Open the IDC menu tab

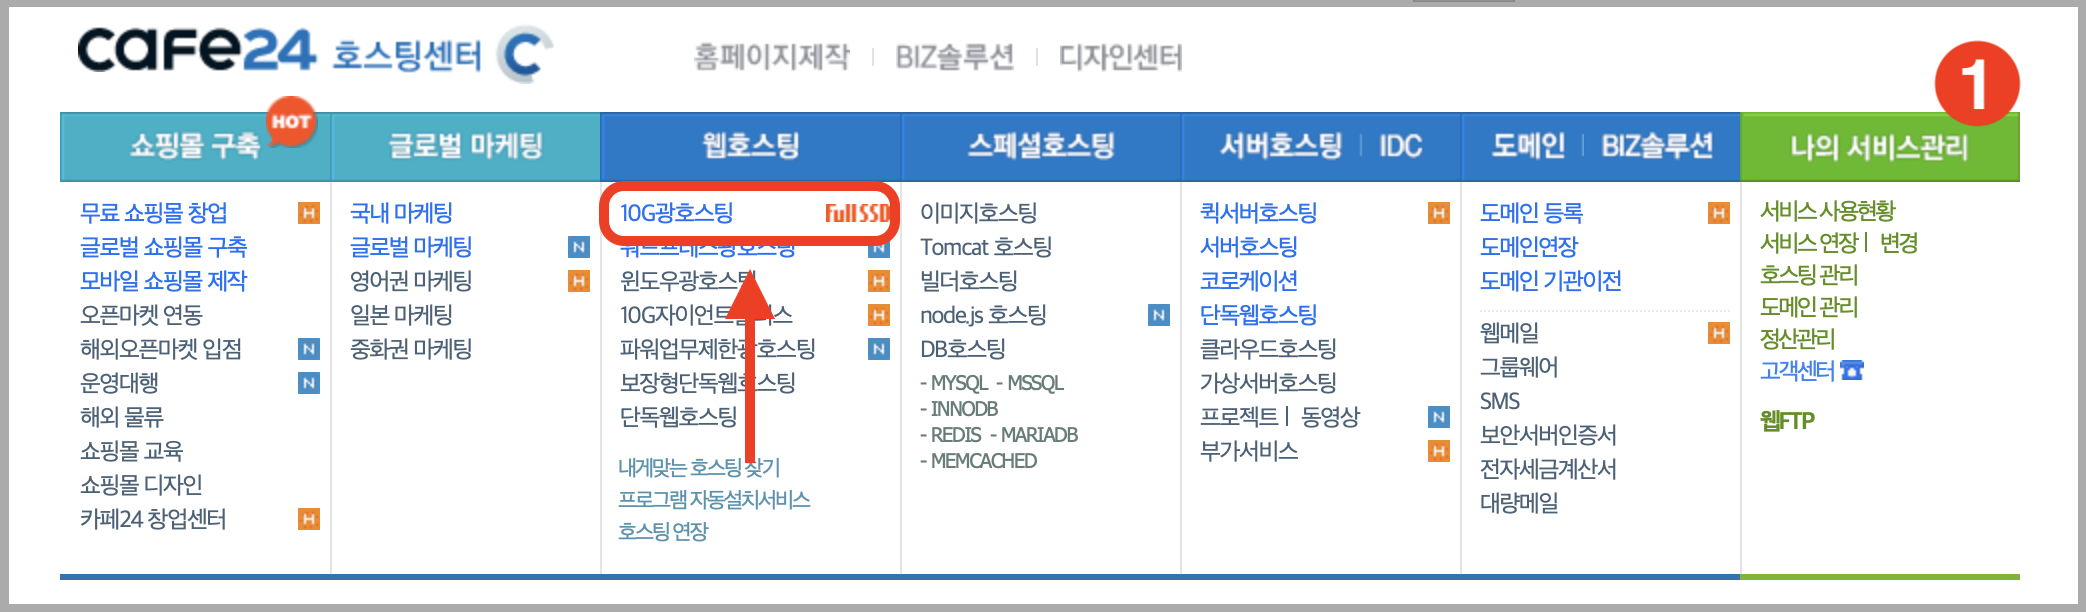pos(1400,146)
